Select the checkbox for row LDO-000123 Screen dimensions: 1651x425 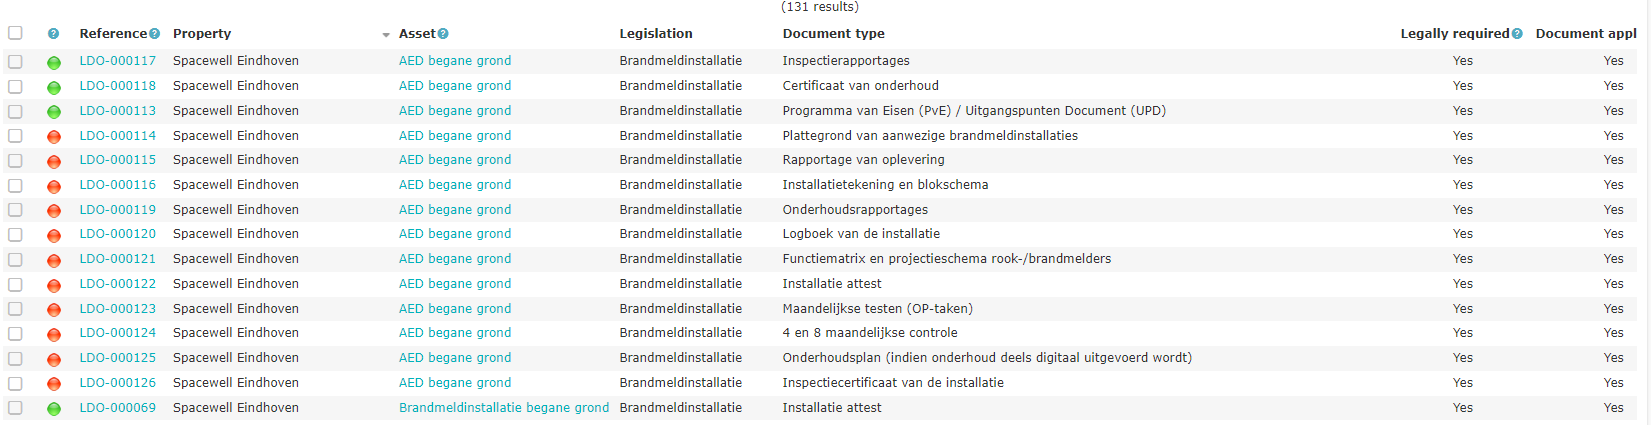pos(15,309)
